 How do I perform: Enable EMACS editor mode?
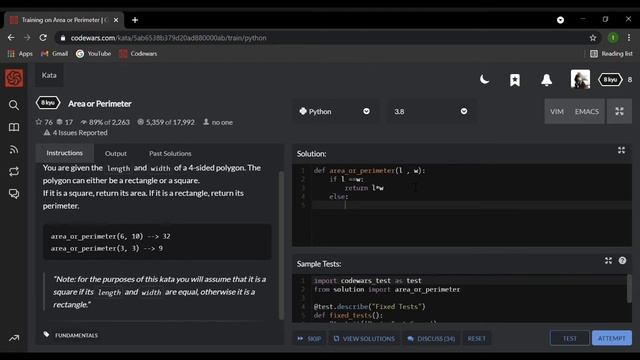587,111
